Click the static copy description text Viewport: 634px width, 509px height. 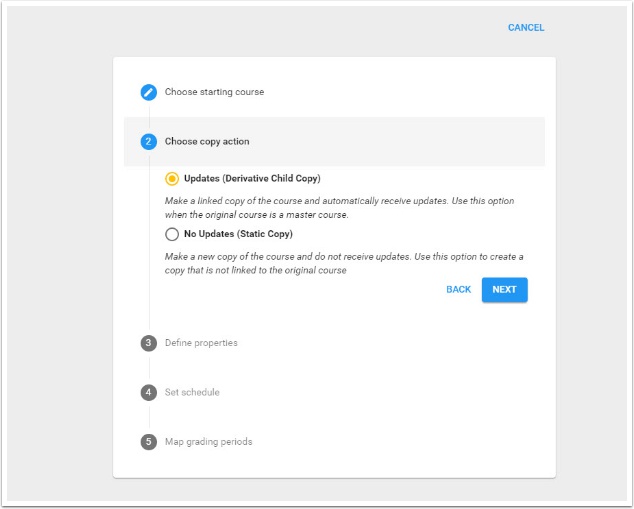[344, 263]
